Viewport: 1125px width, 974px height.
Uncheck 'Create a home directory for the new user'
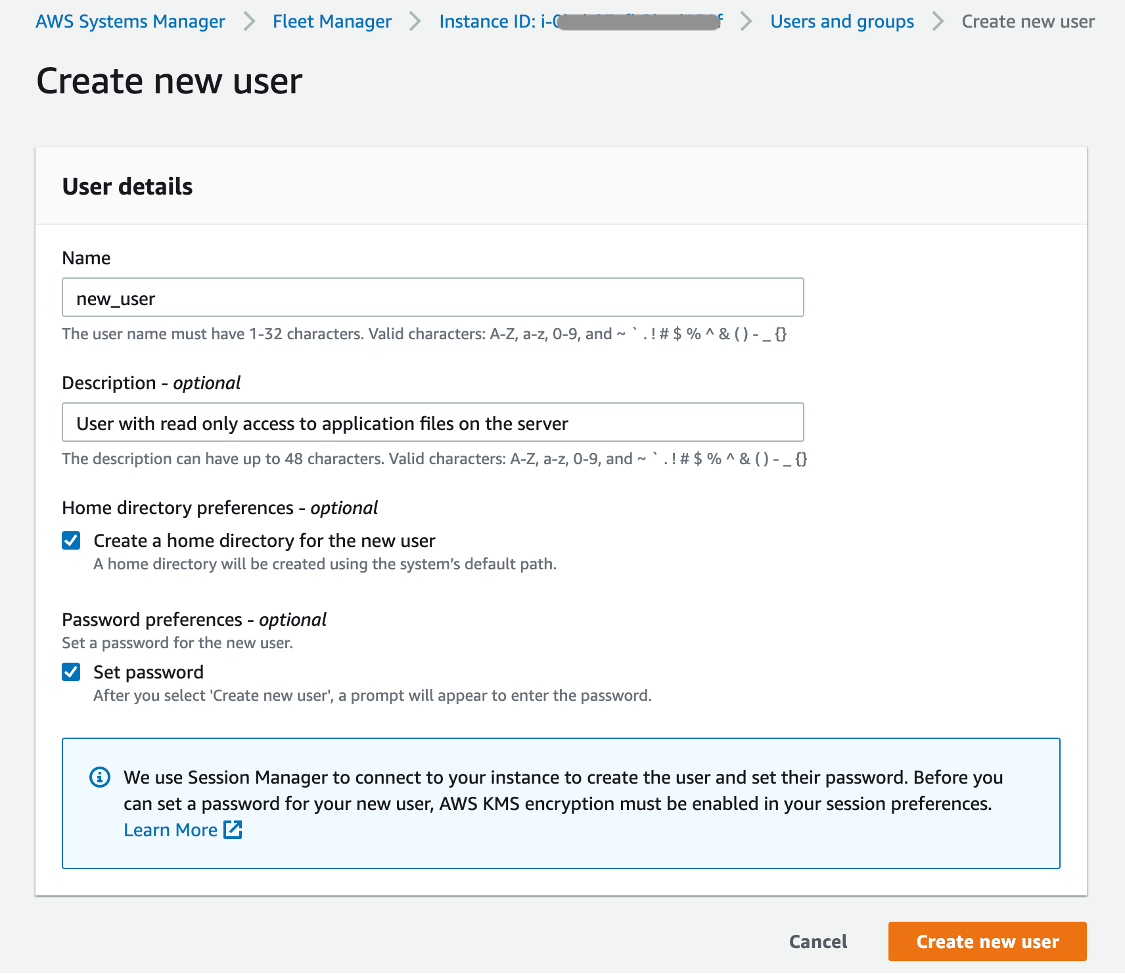click(x=71, y=540)
